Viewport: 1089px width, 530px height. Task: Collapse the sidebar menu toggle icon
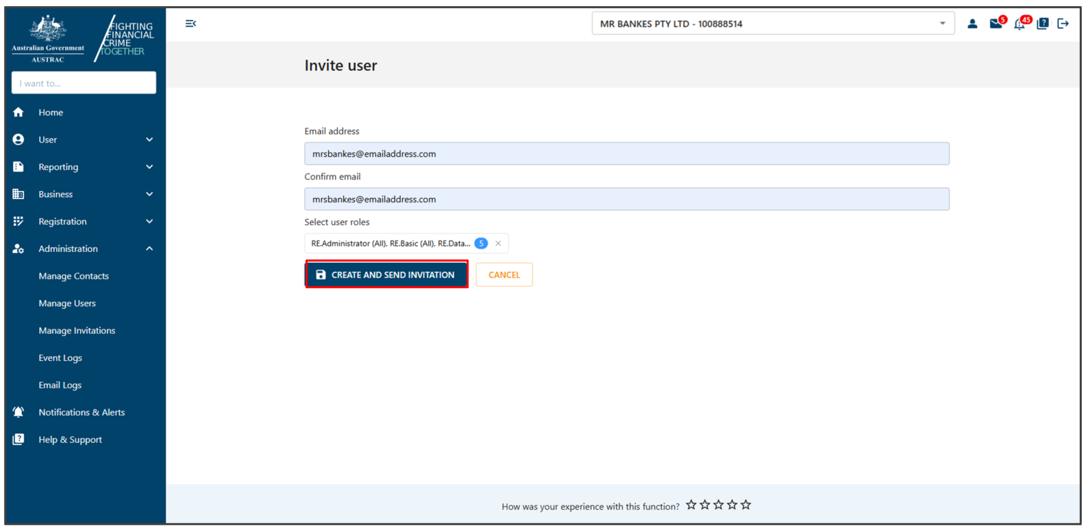pos(190,24)
